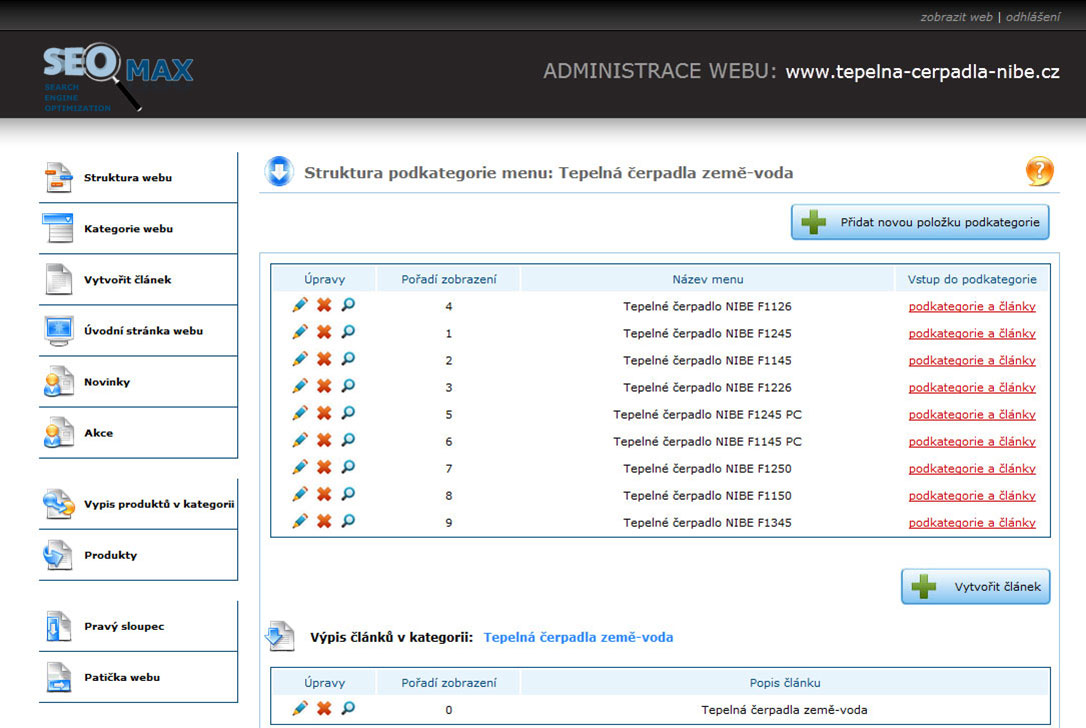Edit article Tepelná čerpadla země-voda pencil icon
The height and width of the screenshot is (728, 1086).
[300, 708]
